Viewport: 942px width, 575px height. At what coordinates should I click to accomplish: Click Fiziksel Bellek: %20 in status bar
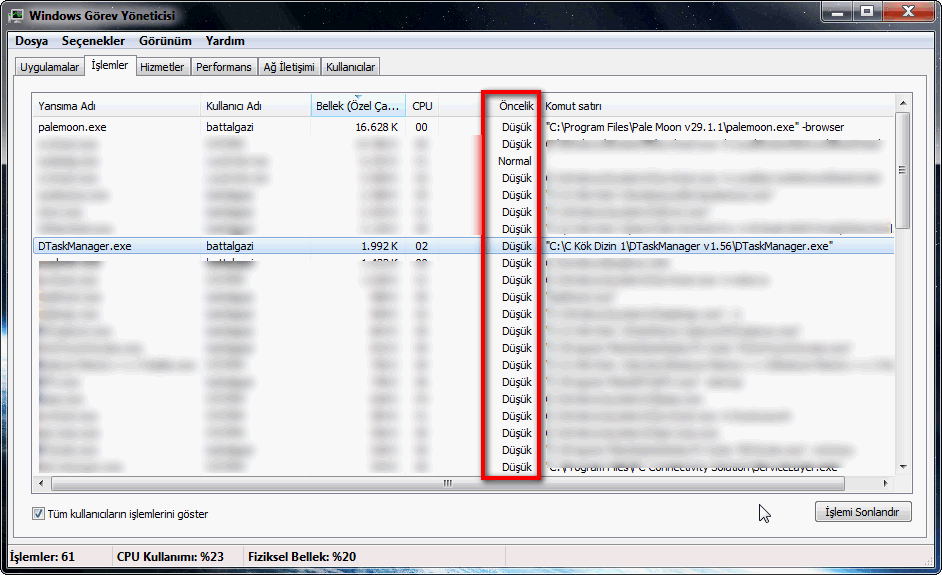[x=302, y=557]
